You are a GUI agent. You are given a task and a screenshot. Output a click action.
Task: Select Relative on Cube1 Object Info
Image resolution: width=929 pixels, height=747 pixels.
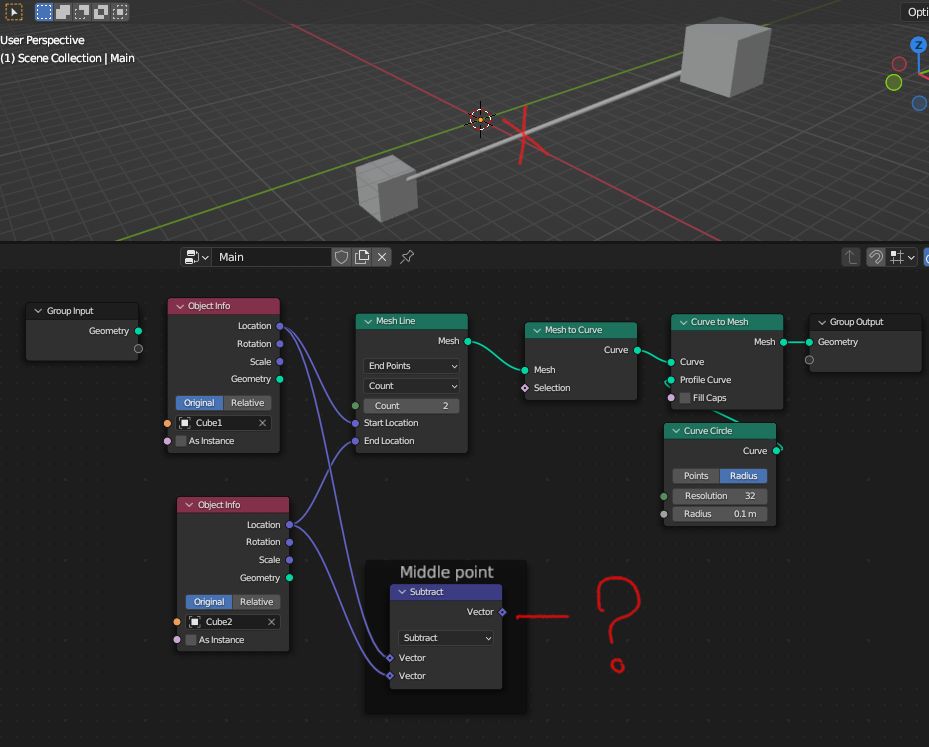[x=248, y=403]
